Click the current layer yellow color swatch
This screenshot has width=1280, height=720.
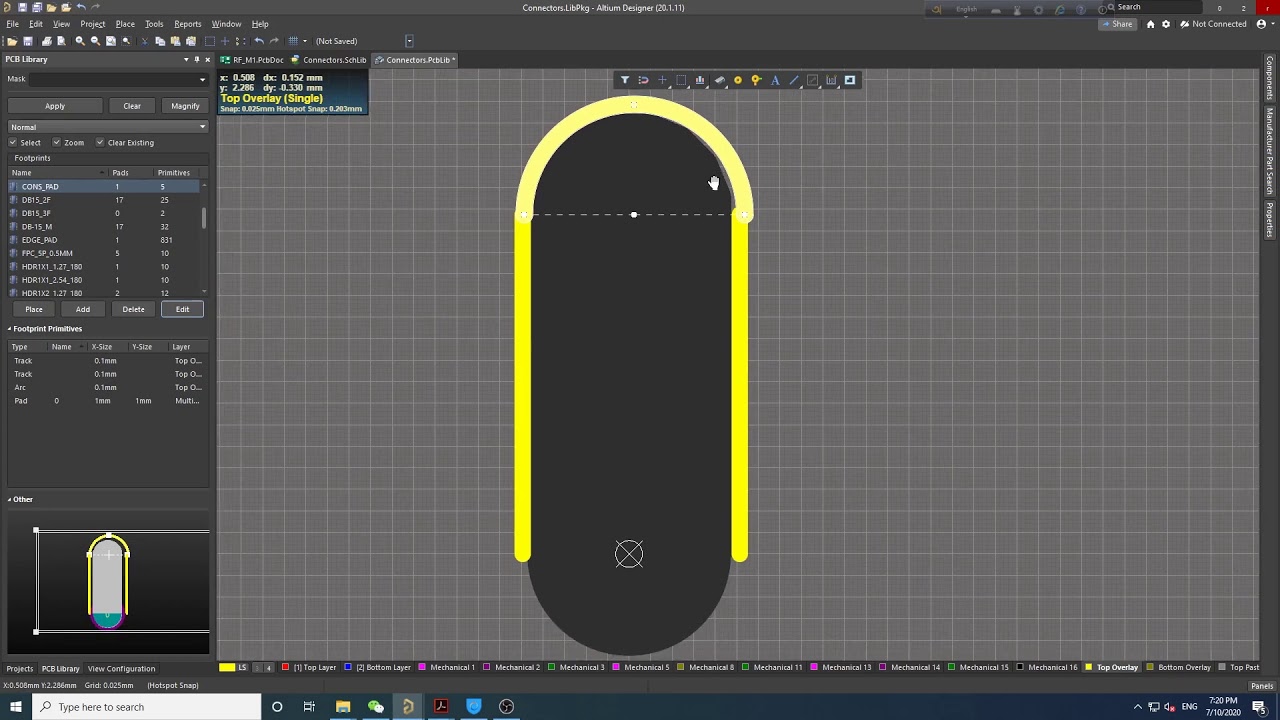(227, 667)
